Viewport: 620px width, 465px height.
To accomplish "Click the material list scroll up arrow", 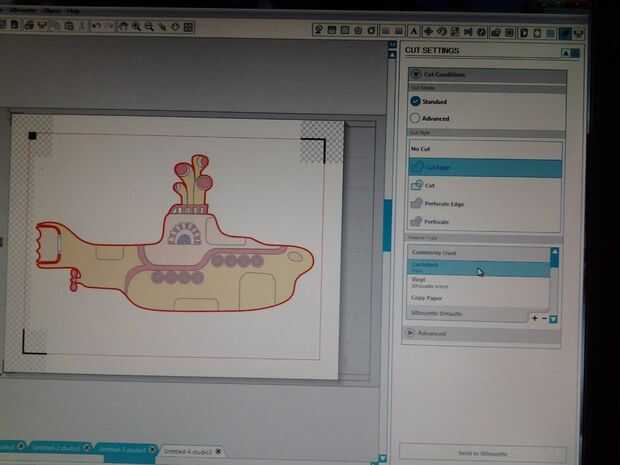I will pos(554,251).
